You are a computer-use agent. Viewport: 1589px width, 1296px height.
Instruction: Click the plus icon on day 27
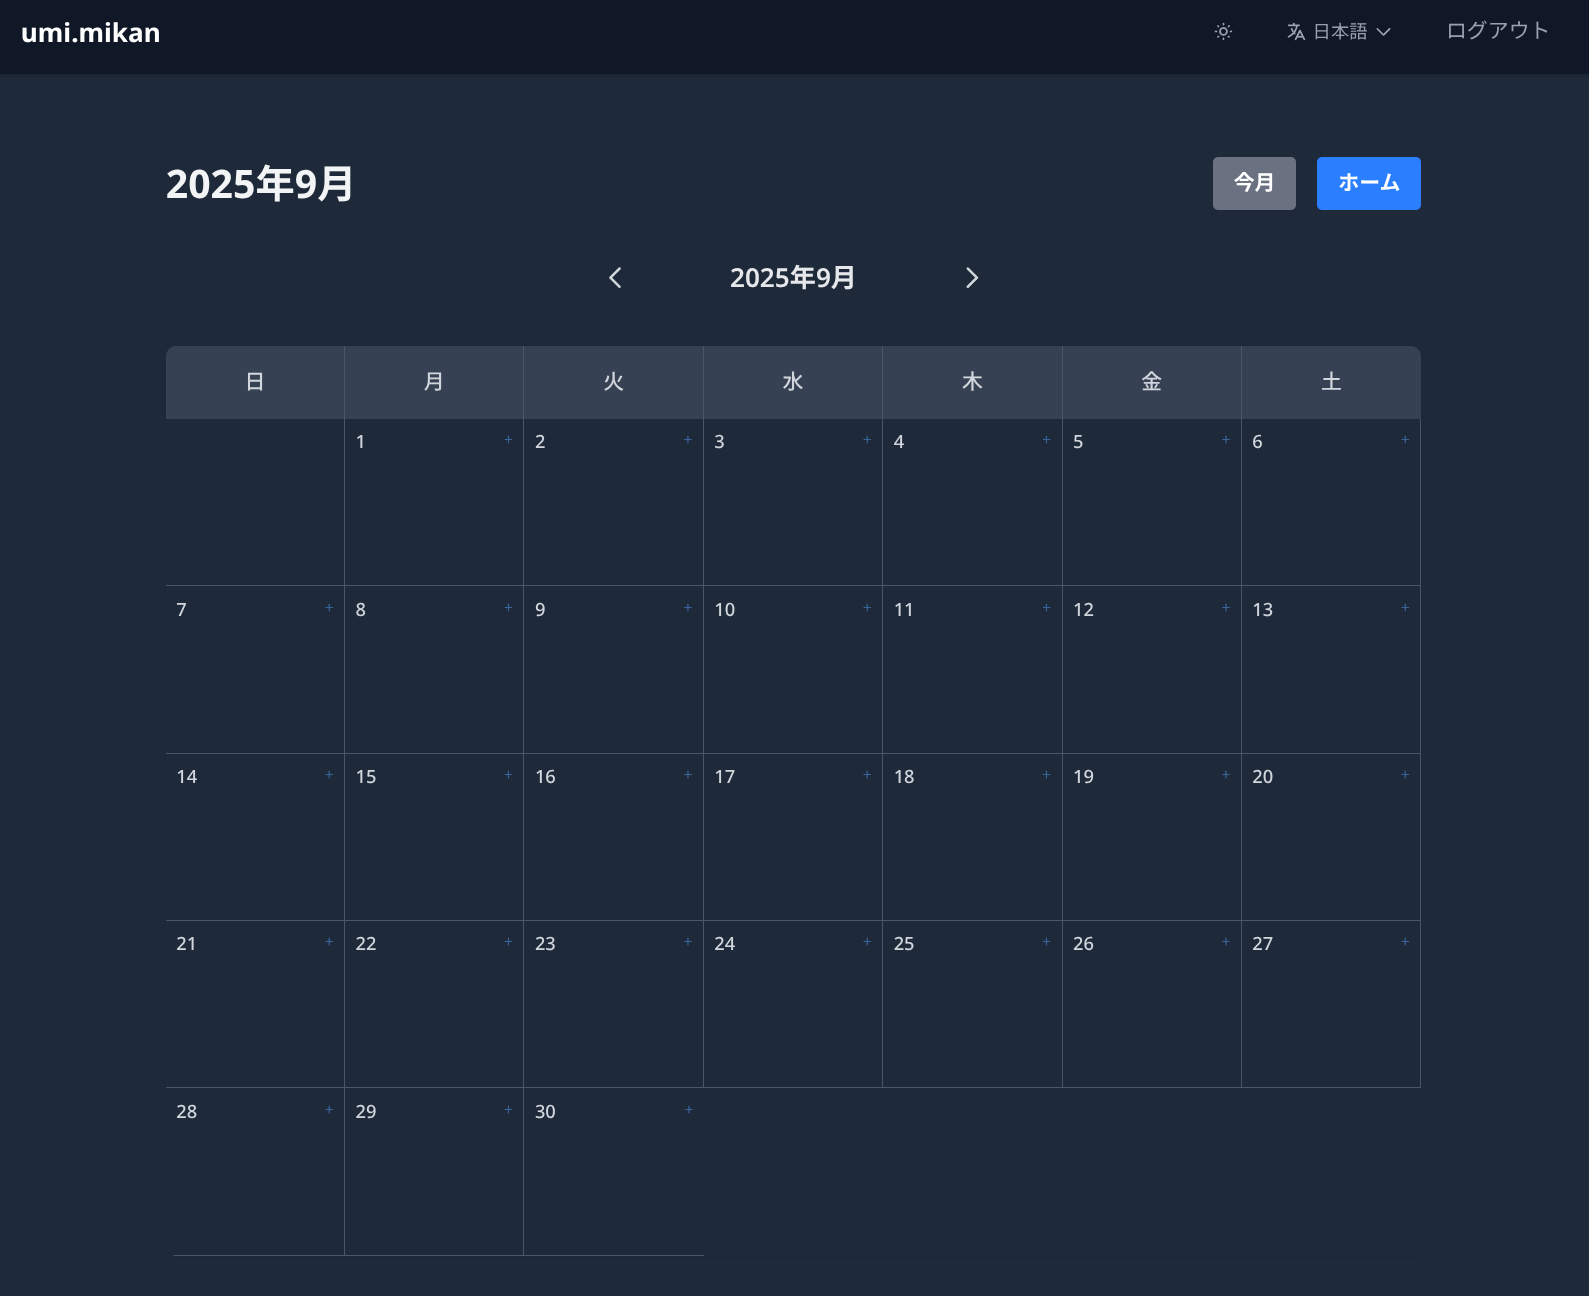1405,942
